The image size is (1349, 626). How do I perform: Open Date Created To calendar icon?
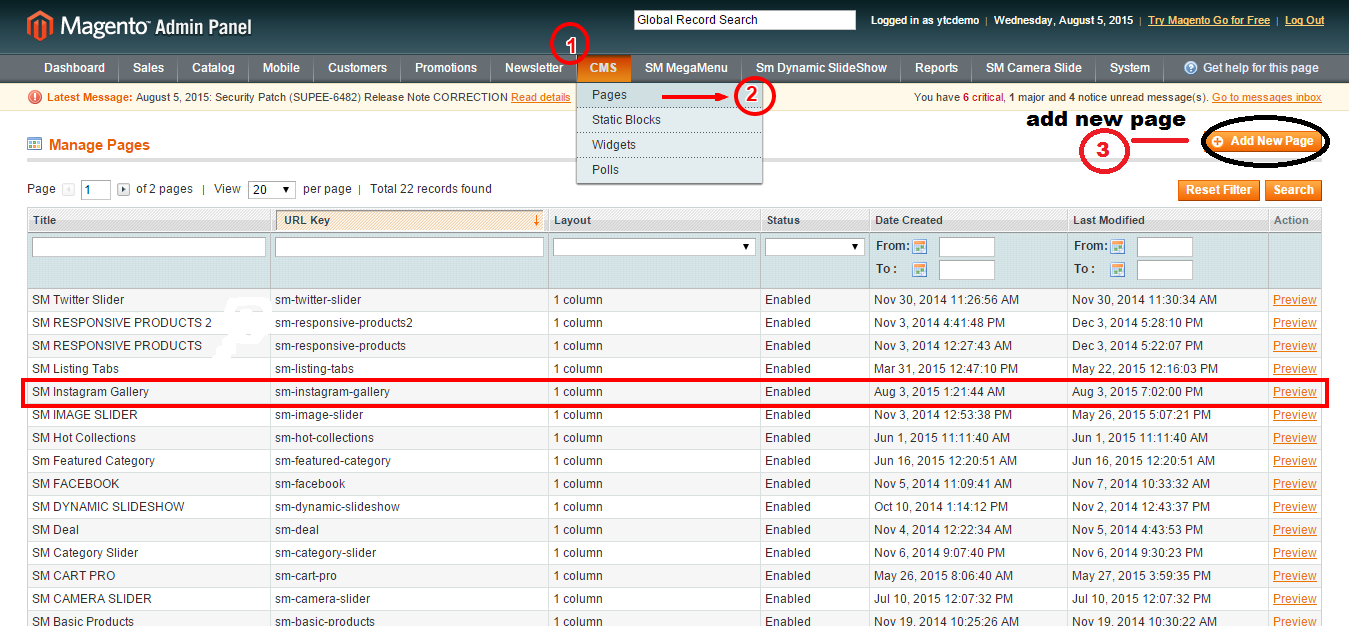click(920, 269)
